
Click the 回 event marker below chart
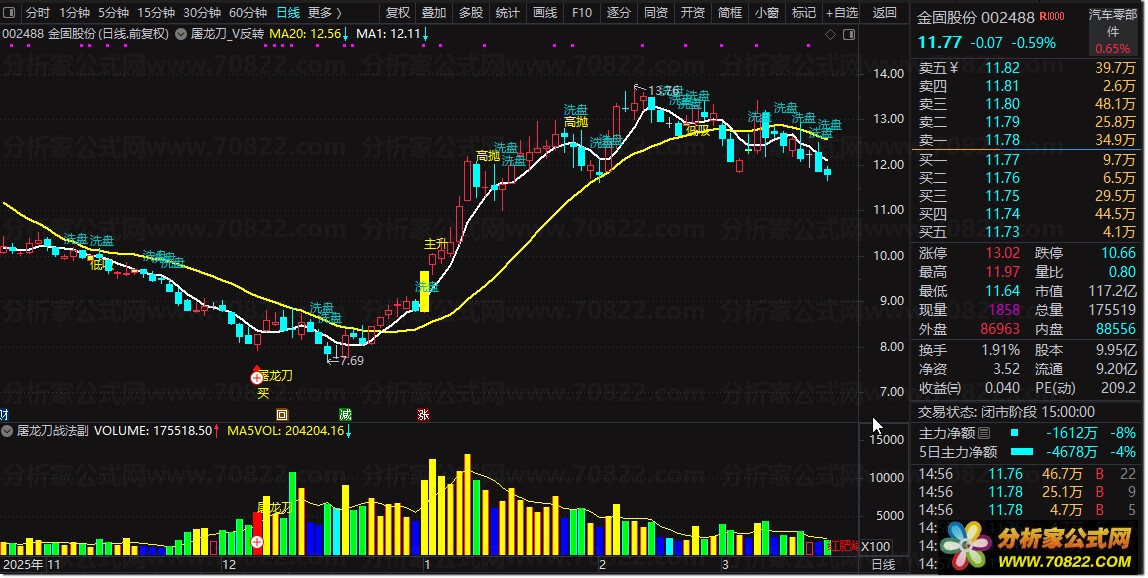coord(282,415)
